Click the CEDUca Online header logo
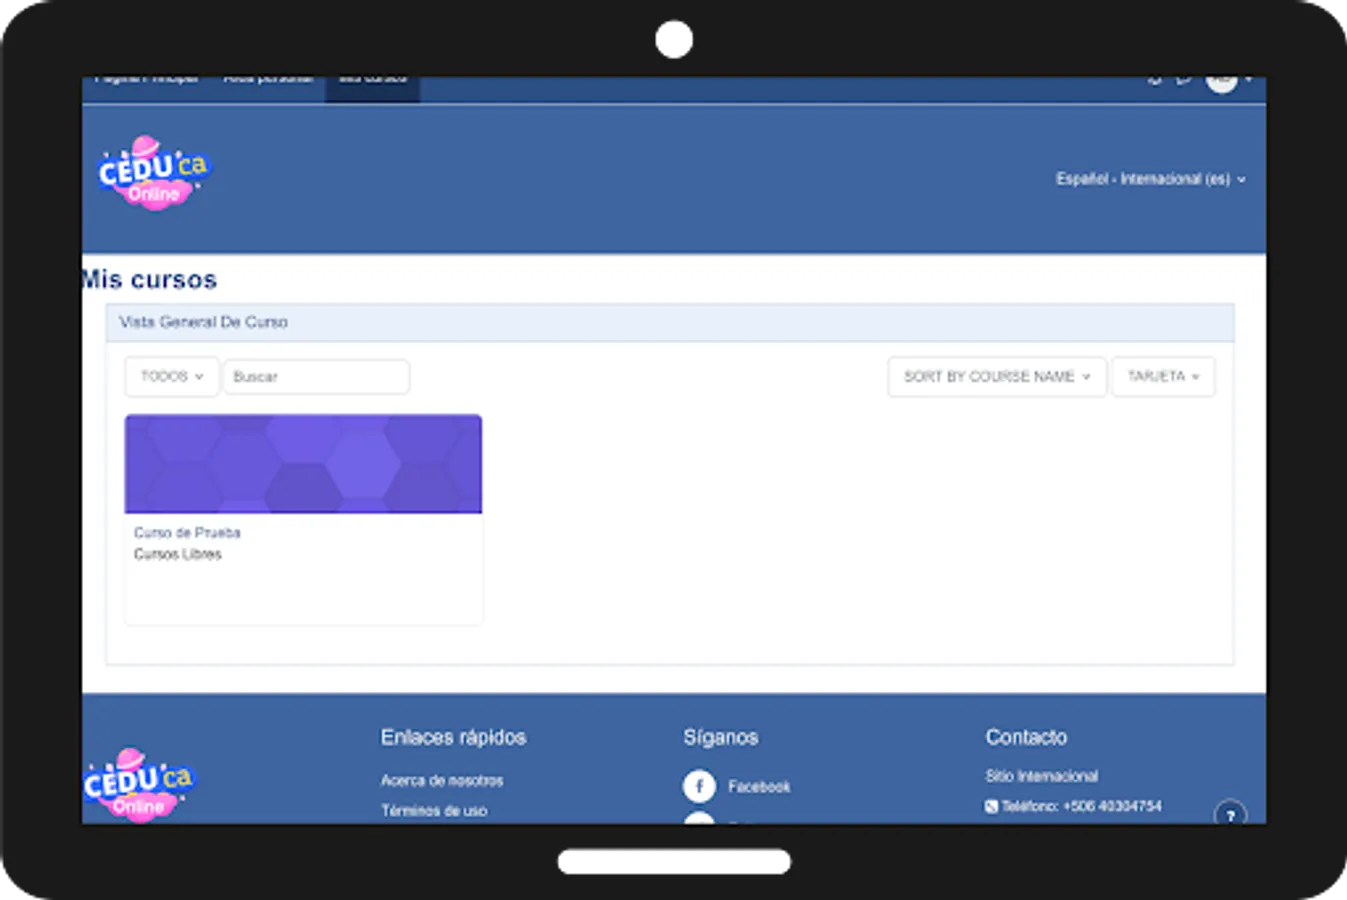This screenshot has height=900, width=1347. [153, 173]
